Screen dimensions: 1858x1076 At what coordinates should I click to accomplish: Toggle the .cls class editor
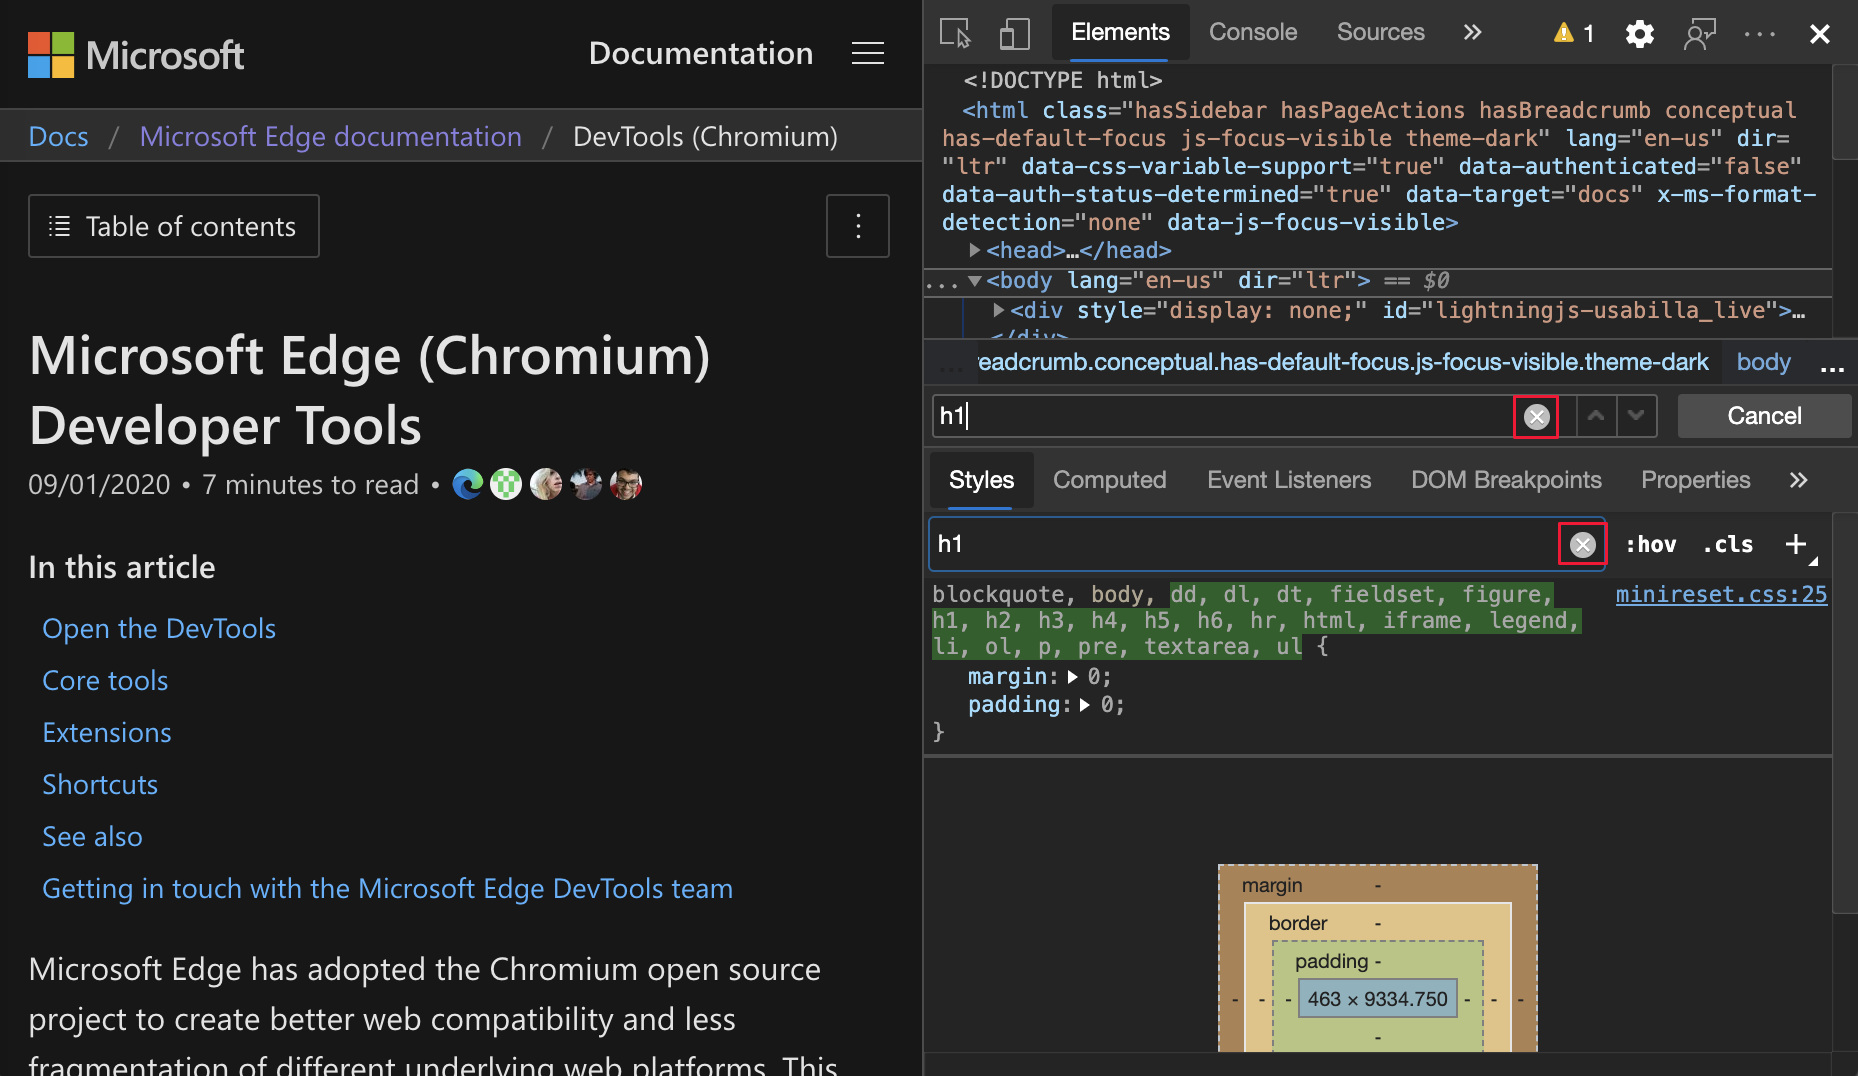point(1728,544)
